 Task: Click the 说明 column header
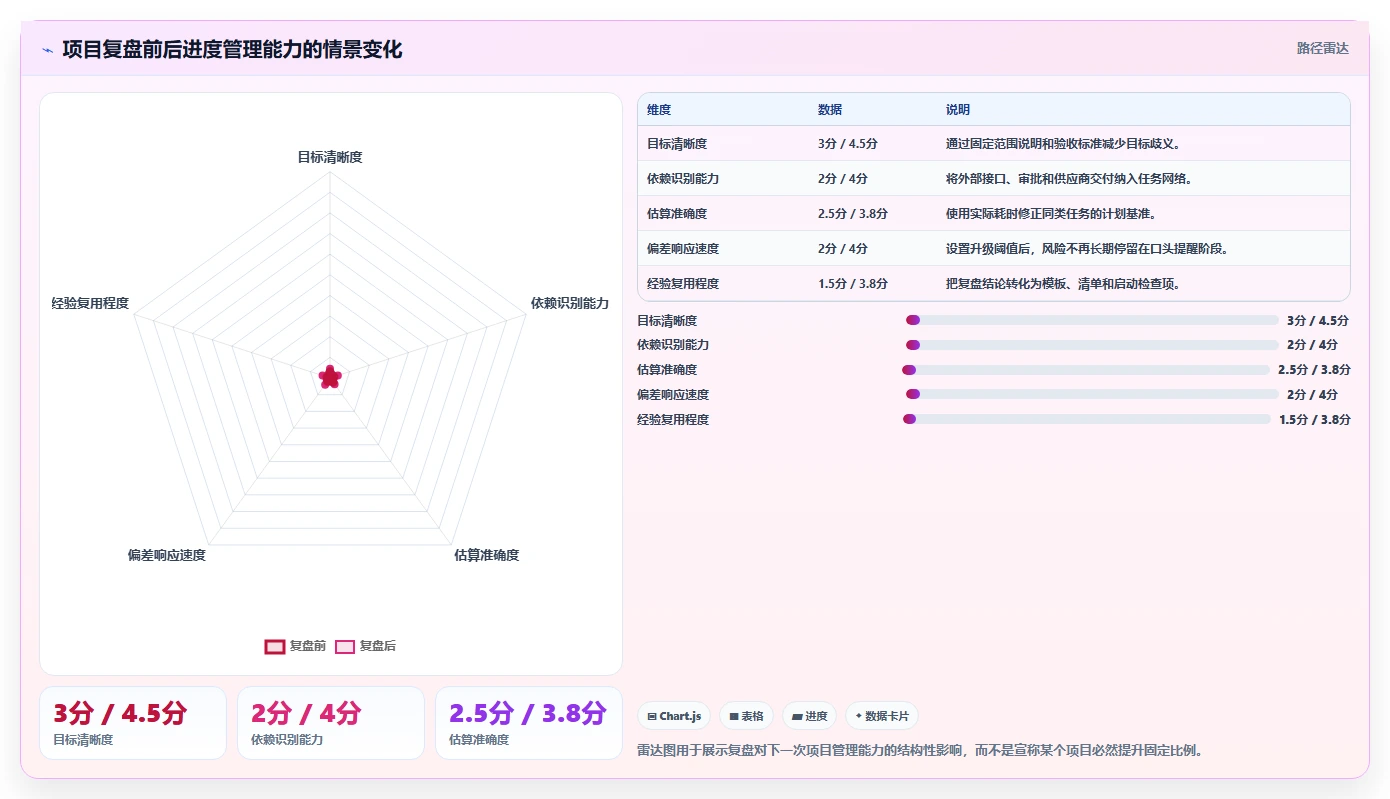click(x=958, y=110)
